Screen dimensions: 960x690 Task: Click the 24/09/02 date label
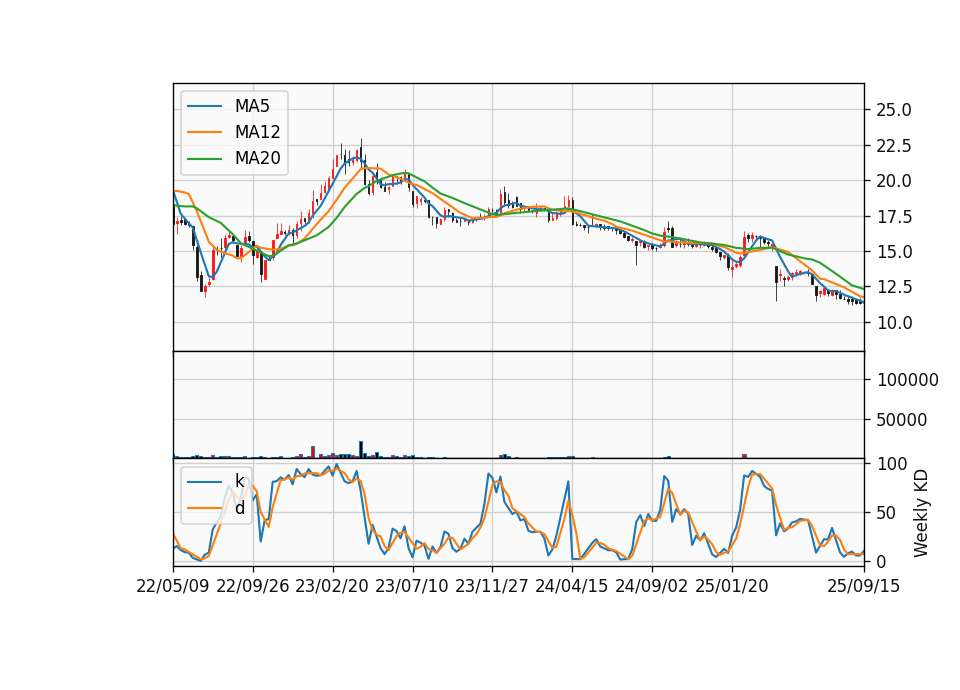(651, 586)
